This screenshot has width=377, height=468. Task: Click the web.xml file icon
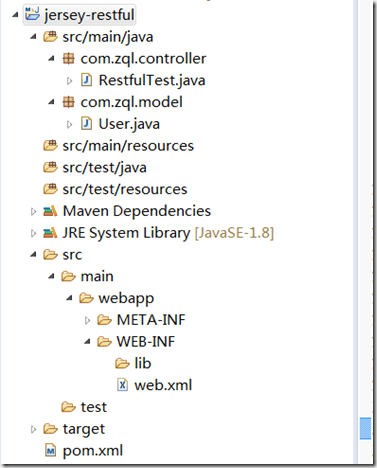(122, 385)
